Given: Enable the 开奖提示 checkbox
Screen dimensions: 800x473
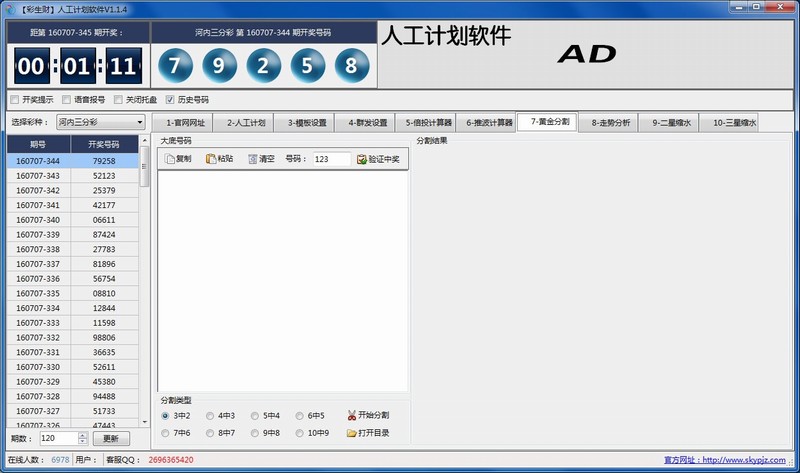Looking at the screenshot, I should pos(14,100).
